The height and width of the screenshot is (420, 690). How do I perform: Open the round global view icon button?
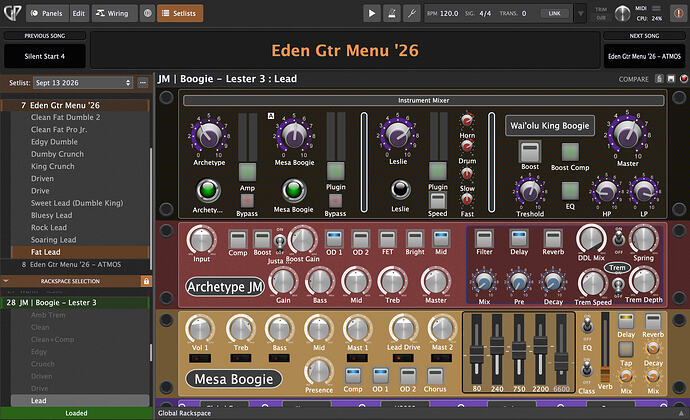(147, 13)
